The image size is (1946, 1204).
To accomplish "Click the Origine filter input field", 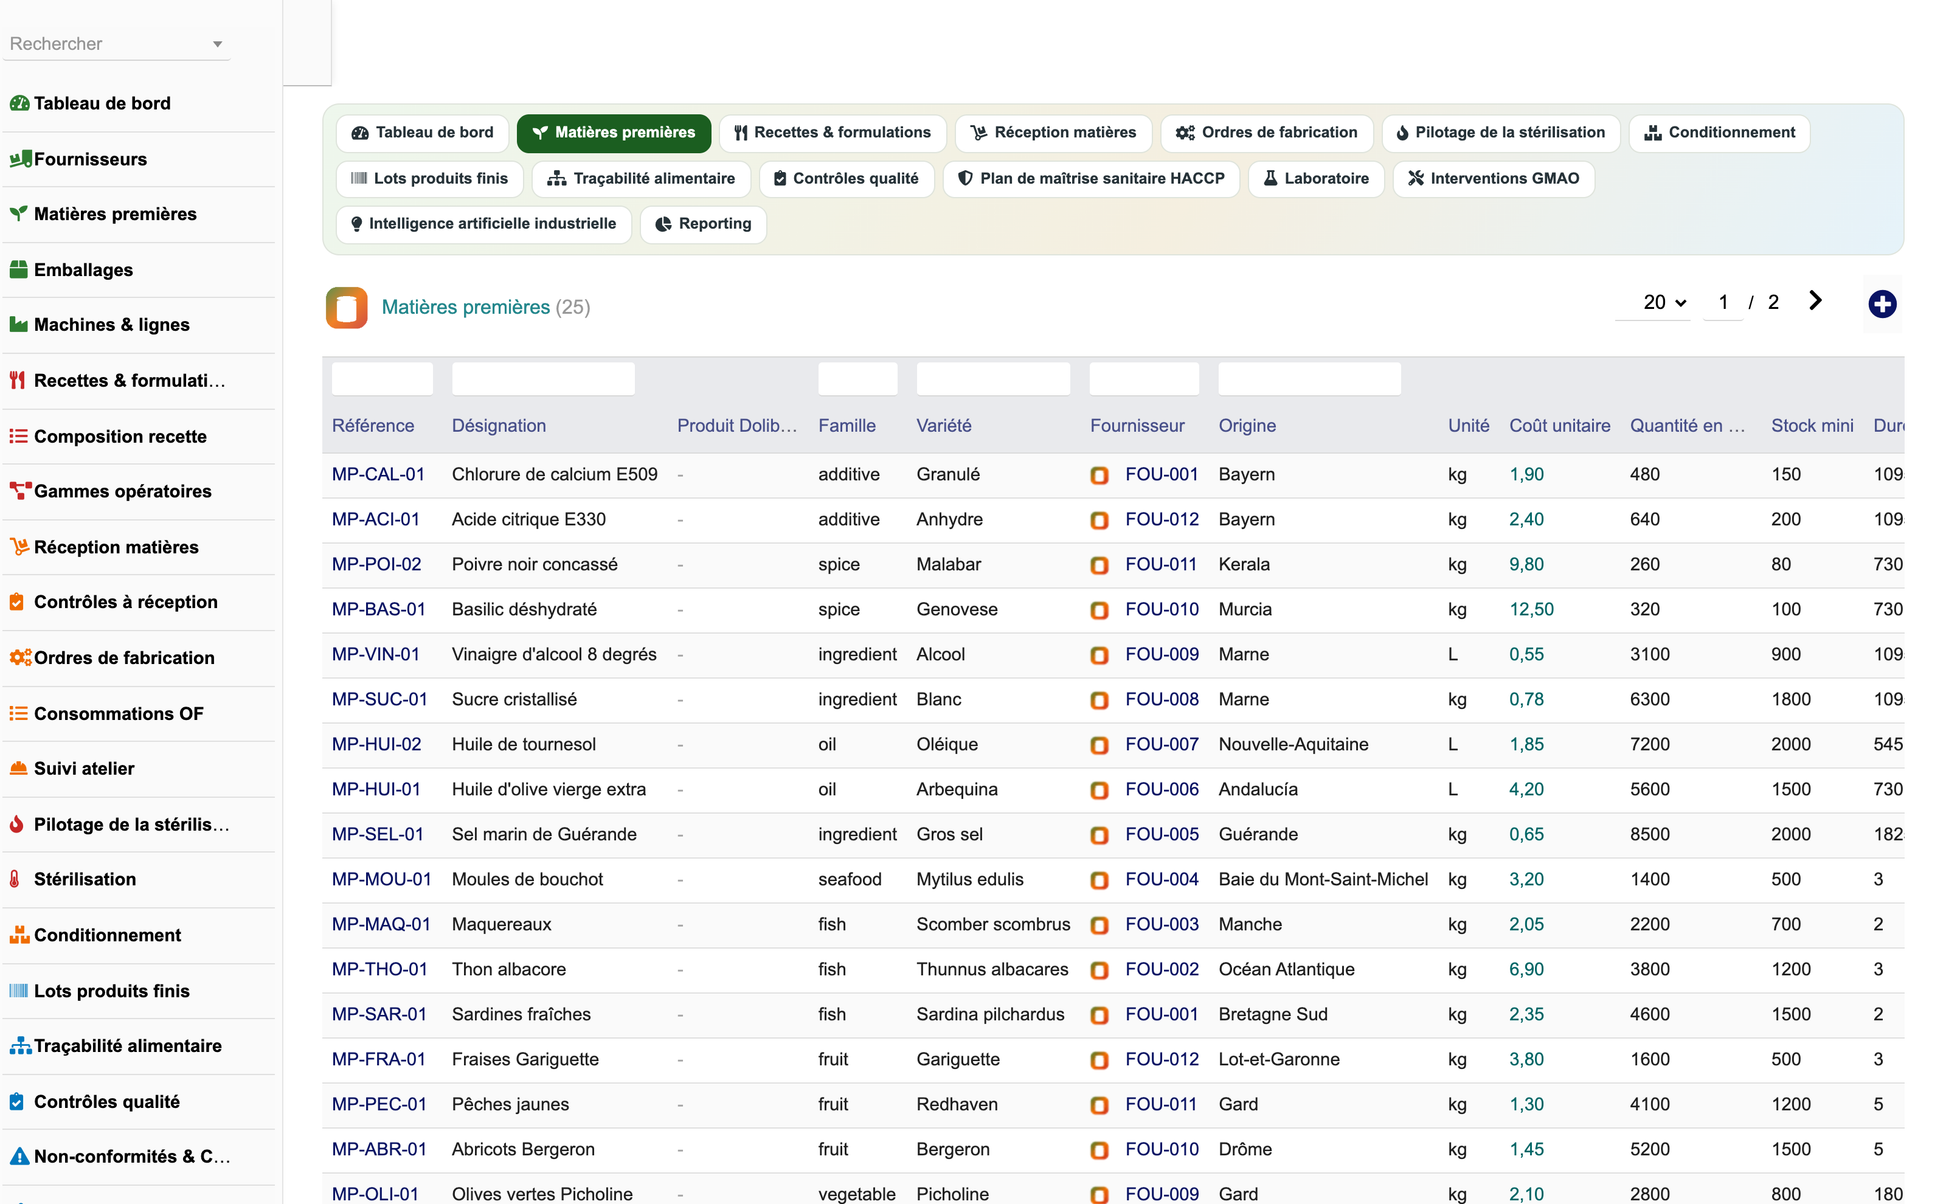I will pos(1309,379).
